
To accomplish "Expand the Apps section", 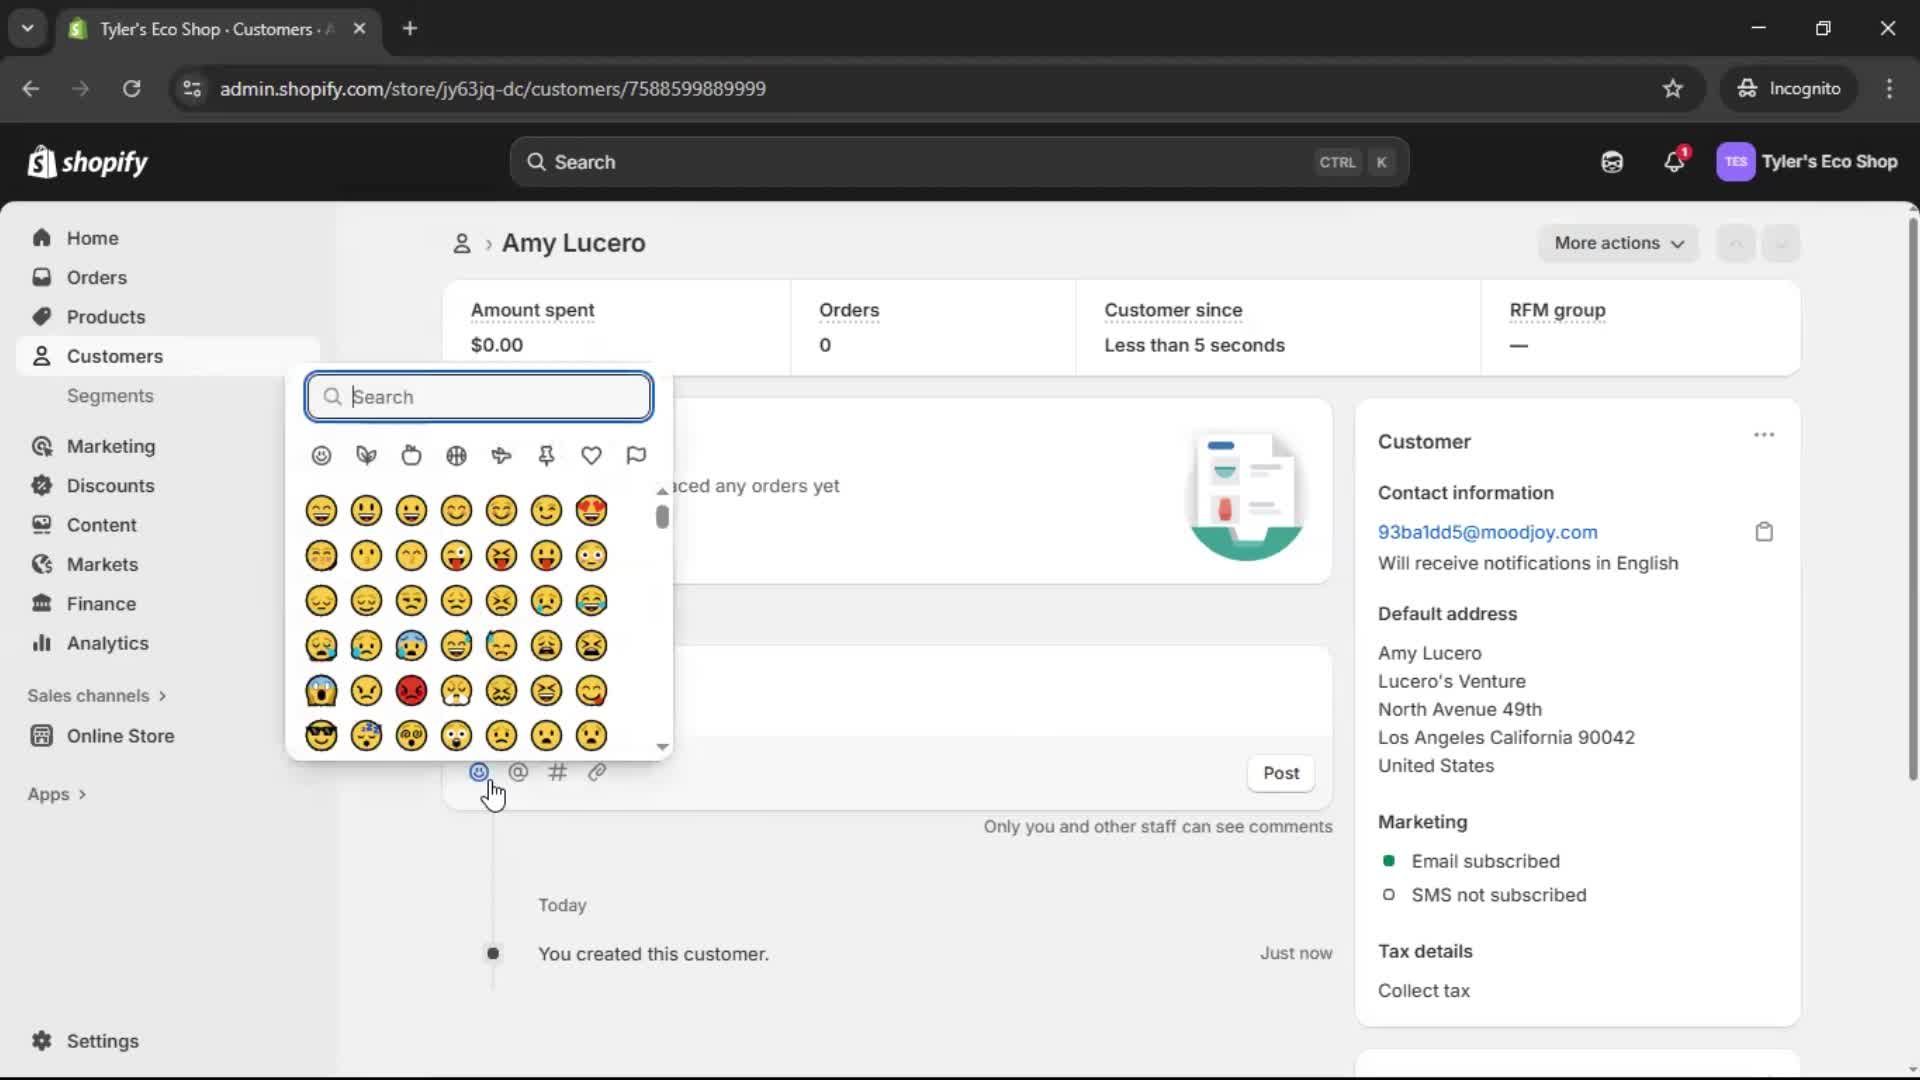I will [x=57, y=794].
